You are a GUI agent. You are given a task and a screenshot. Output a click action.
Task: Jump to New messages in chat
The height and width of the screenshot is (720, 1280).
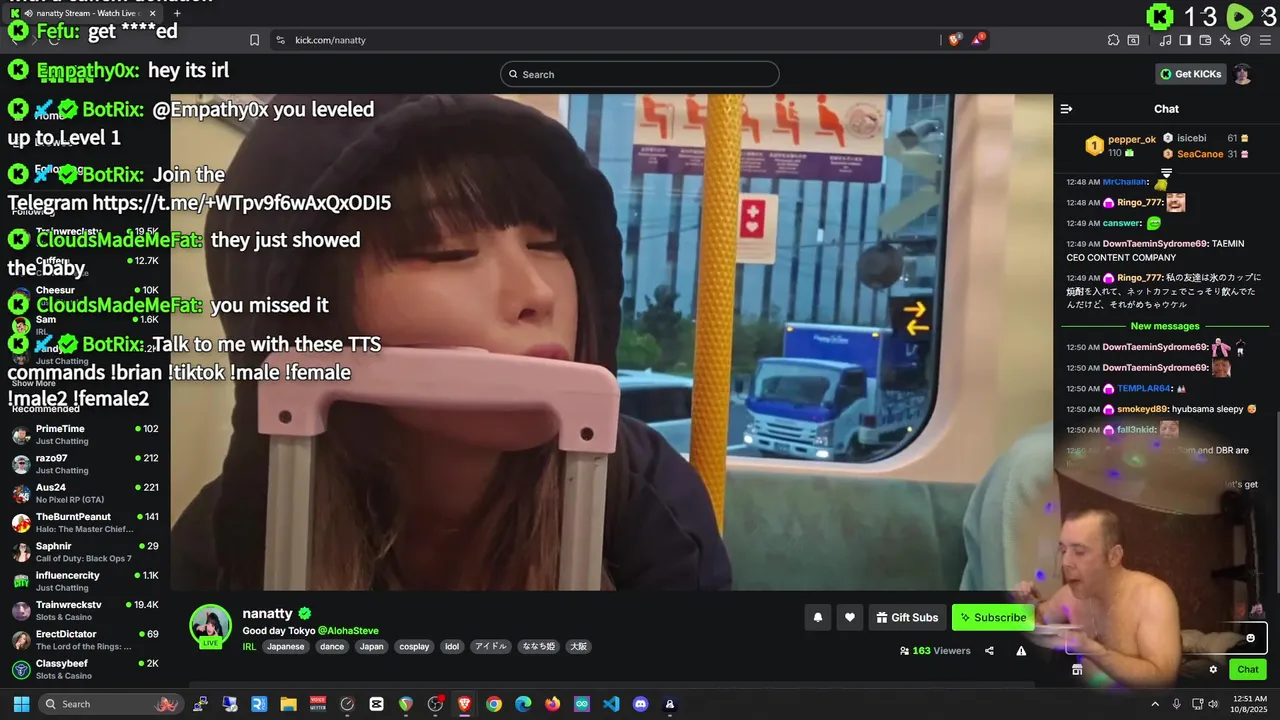[x=1165, y=326]
